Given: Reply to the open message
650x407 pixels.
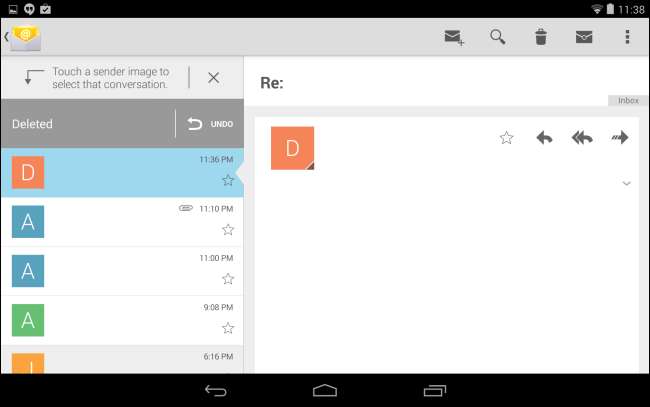Looking at the screenshot, I should [x=544, y=138].
